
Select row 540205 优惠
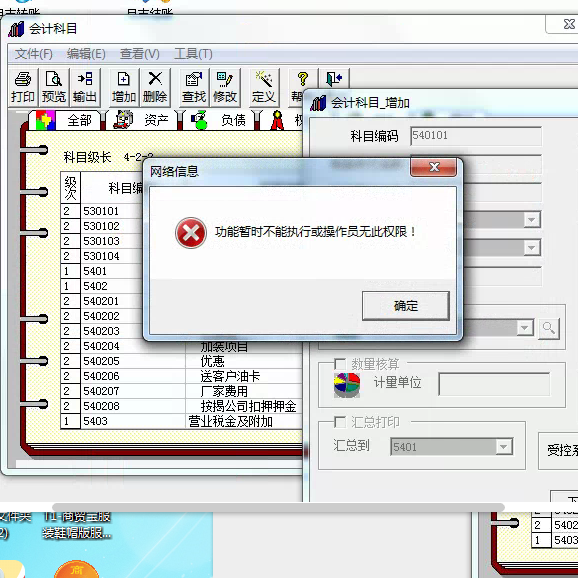(x=181, y=361)
